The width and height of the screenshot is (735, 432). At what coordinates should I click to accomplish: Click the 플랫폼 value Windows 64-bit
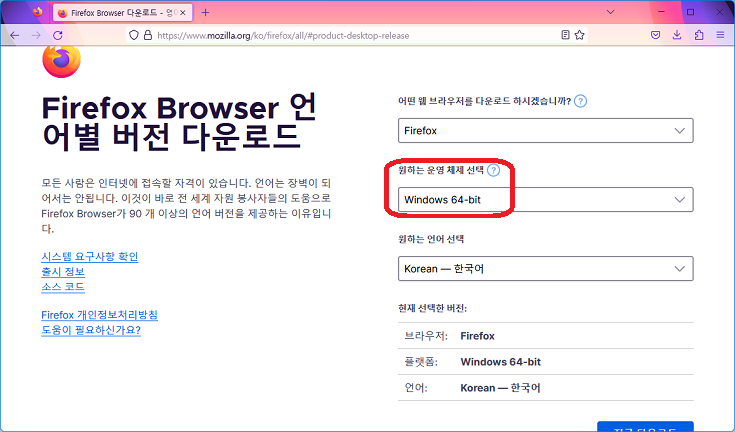(501, 362)
